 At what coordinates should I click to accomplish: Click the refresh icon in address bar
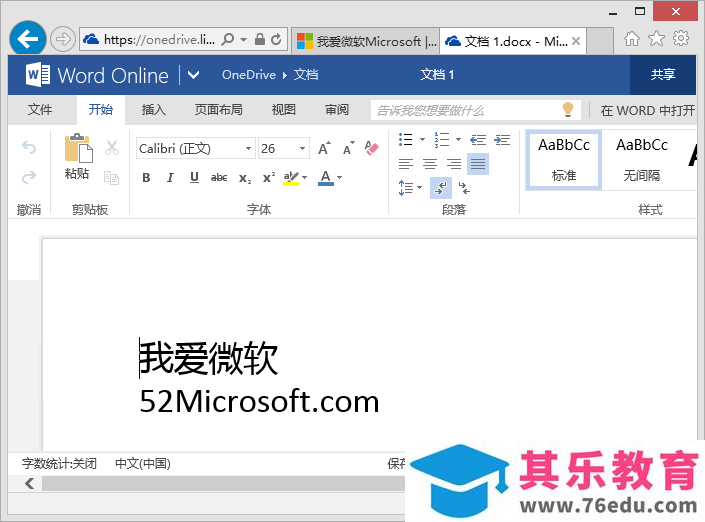276,39
